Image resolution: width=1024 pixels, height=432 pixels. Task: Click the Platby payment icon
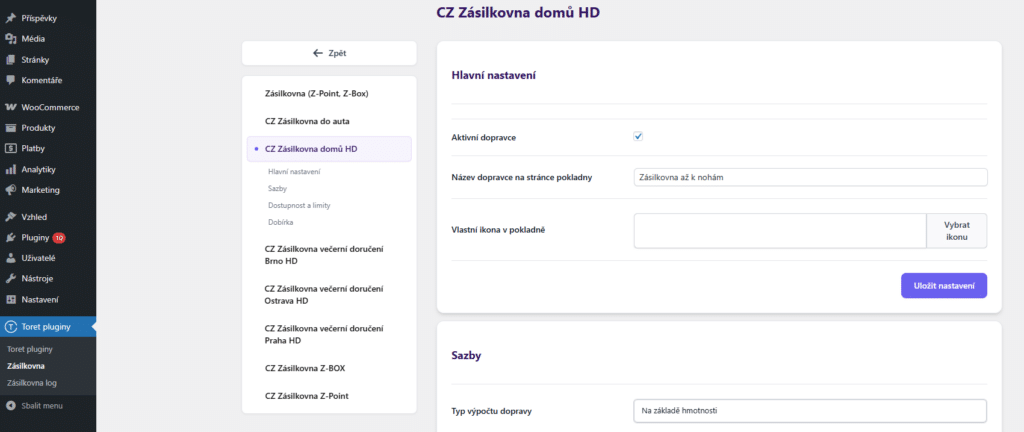coord(10,149)
